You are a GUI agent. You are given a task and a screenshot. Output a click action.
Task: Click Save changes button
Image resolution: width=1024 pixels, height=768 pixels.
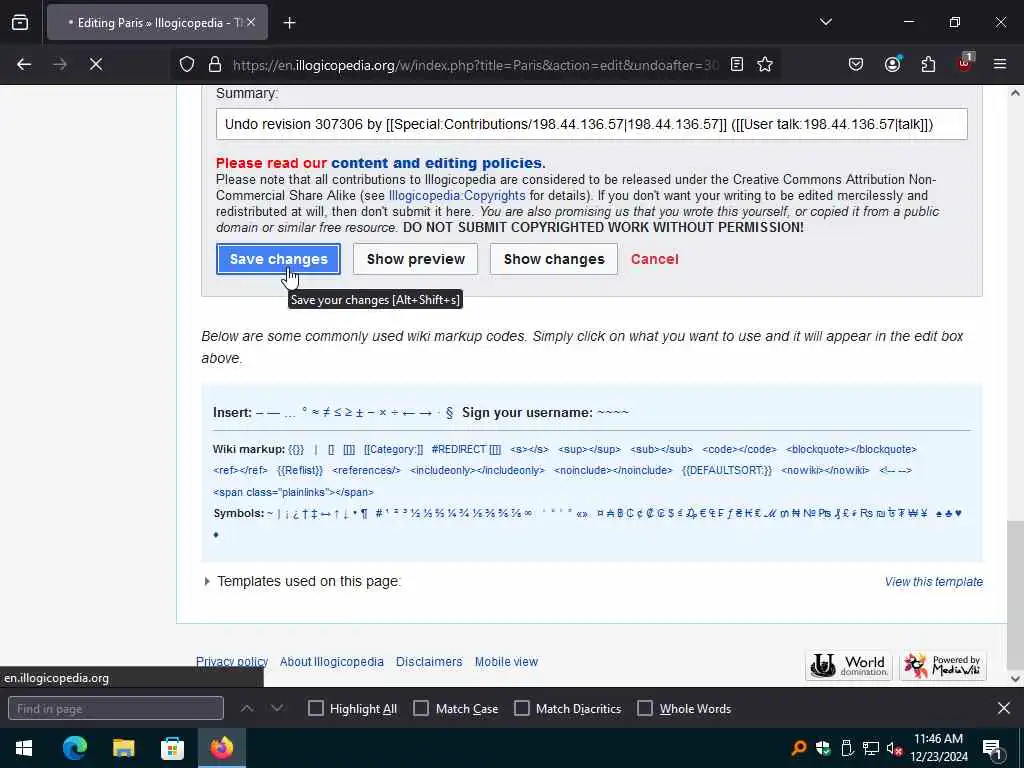coord(278,259)
